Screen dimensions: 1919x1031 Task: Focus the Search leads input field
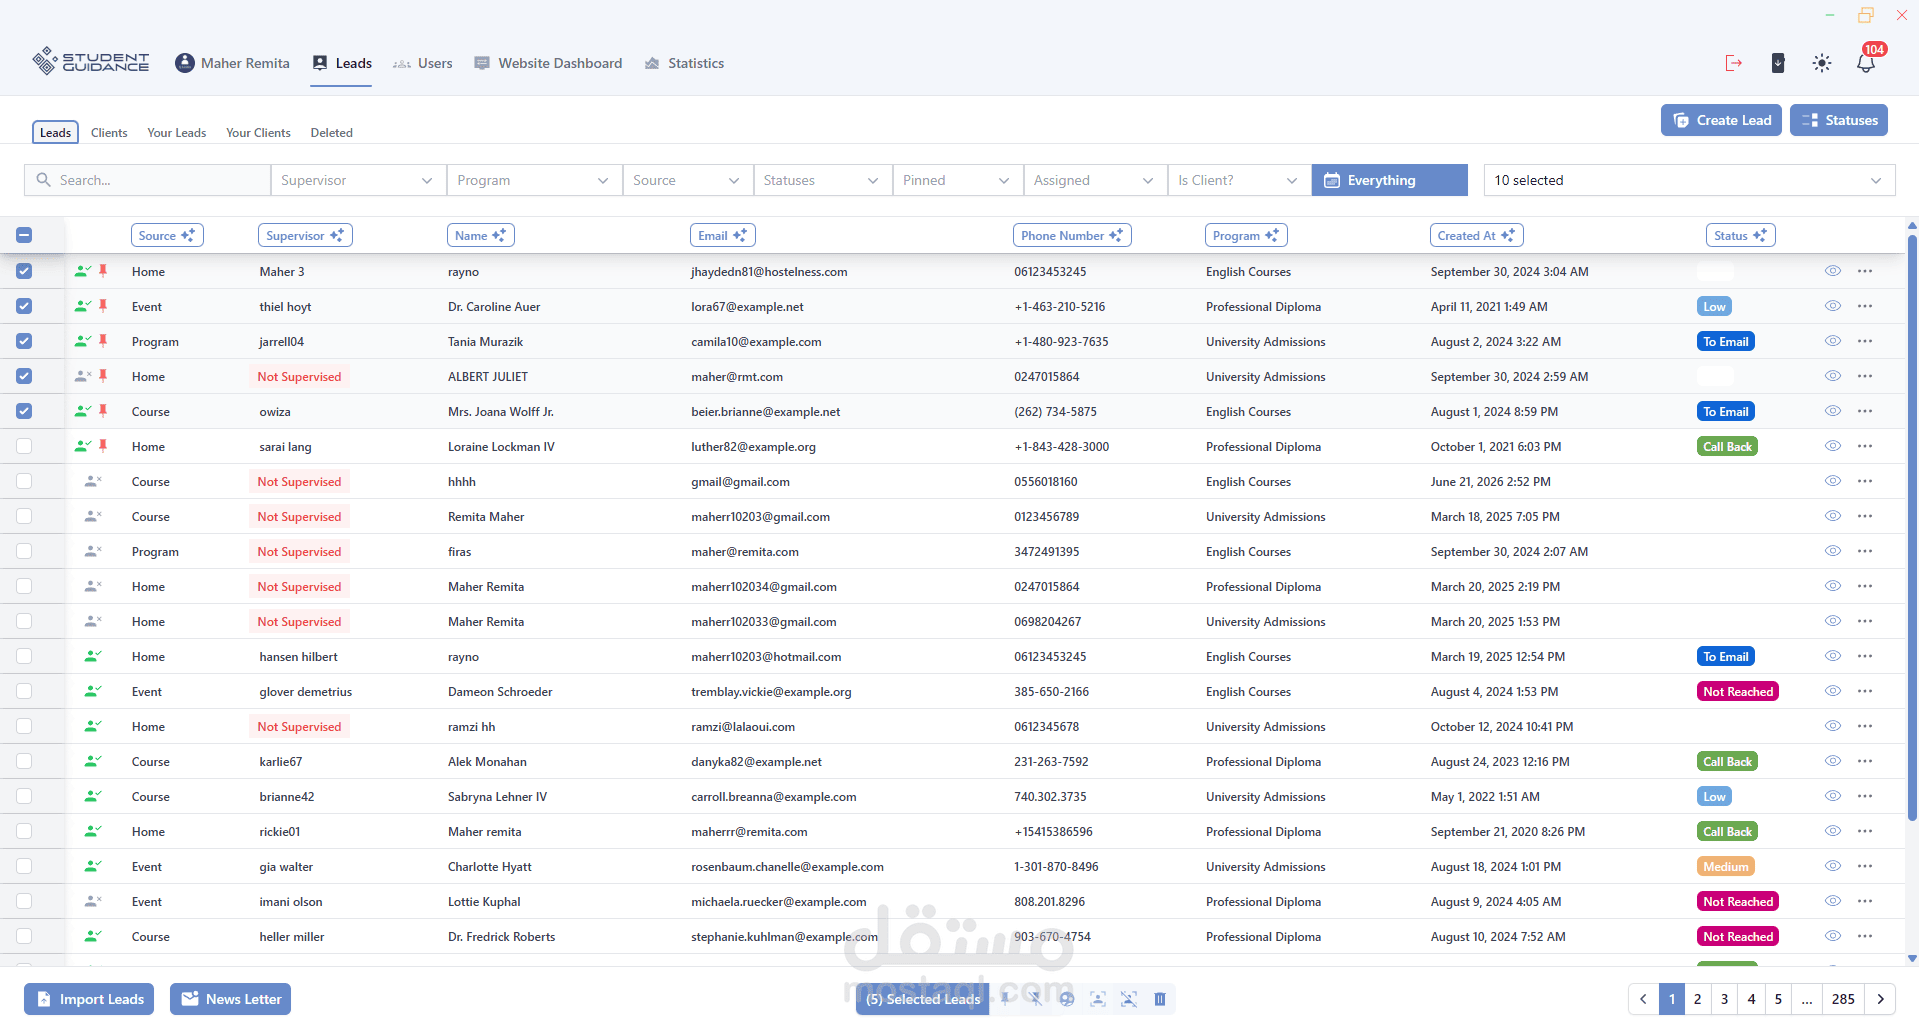click(x=147, y=180)
